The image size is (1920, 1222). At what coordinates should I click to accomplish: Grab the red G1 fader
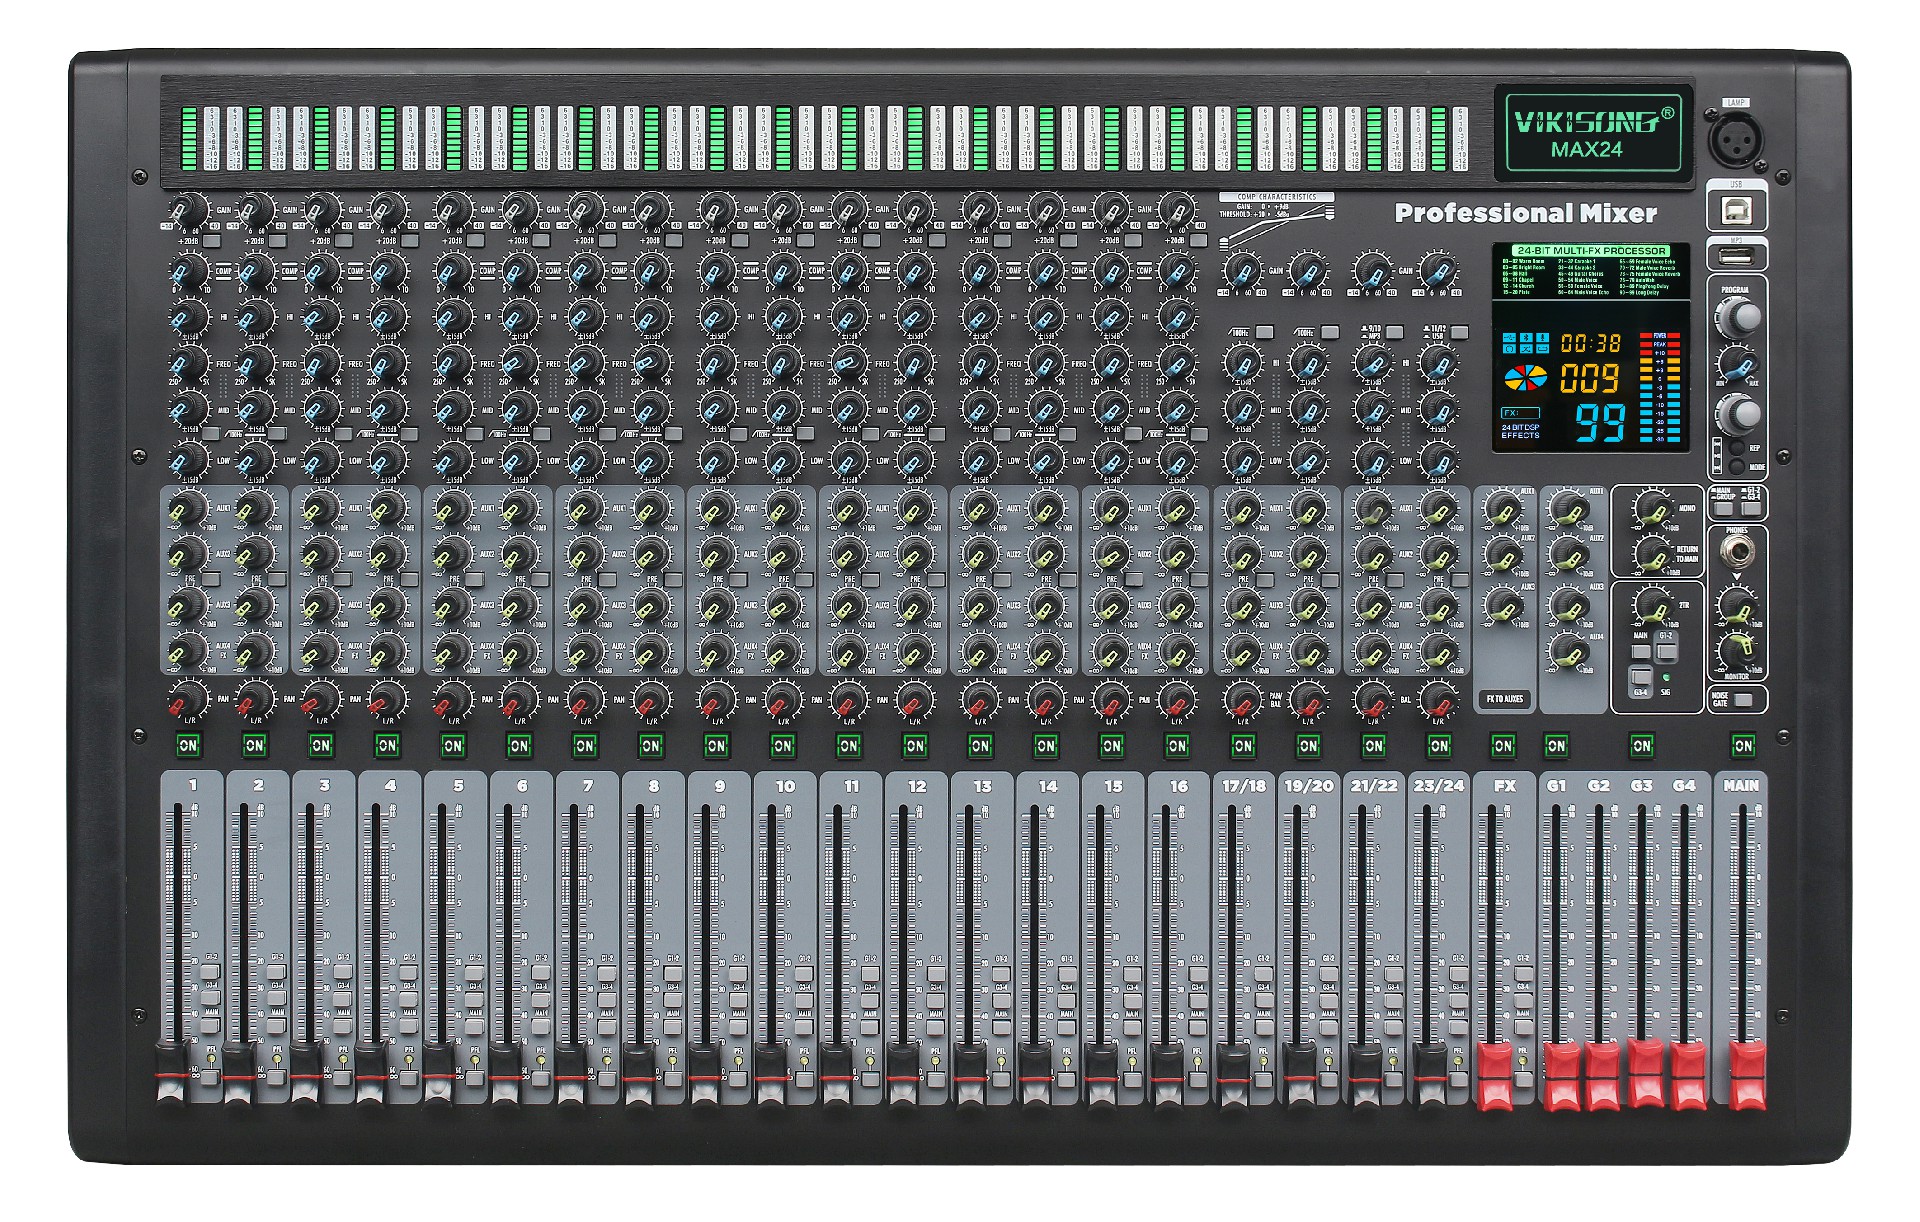(x=1561, y=1077)
